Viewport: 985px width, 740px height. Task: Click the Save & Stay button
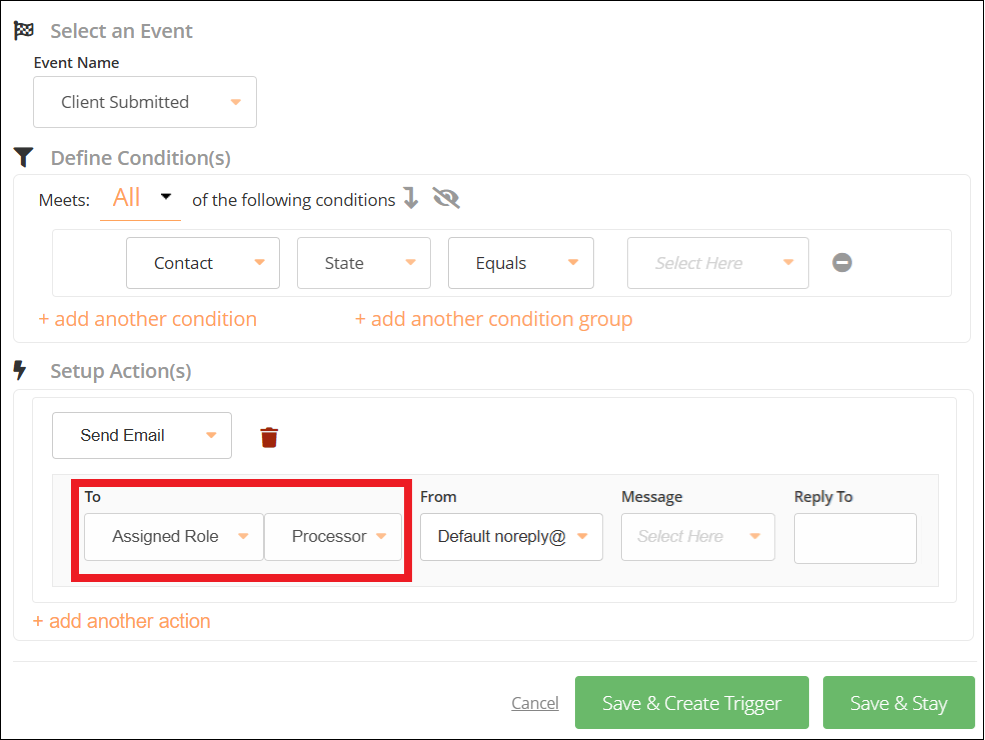898,703
